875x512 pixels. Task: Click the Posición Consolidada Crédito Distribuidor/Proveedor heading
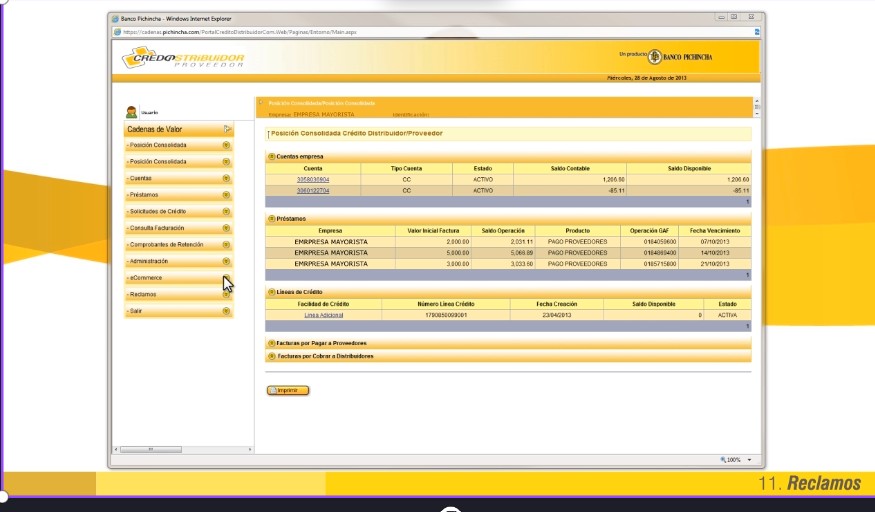(x=357, y=134)
